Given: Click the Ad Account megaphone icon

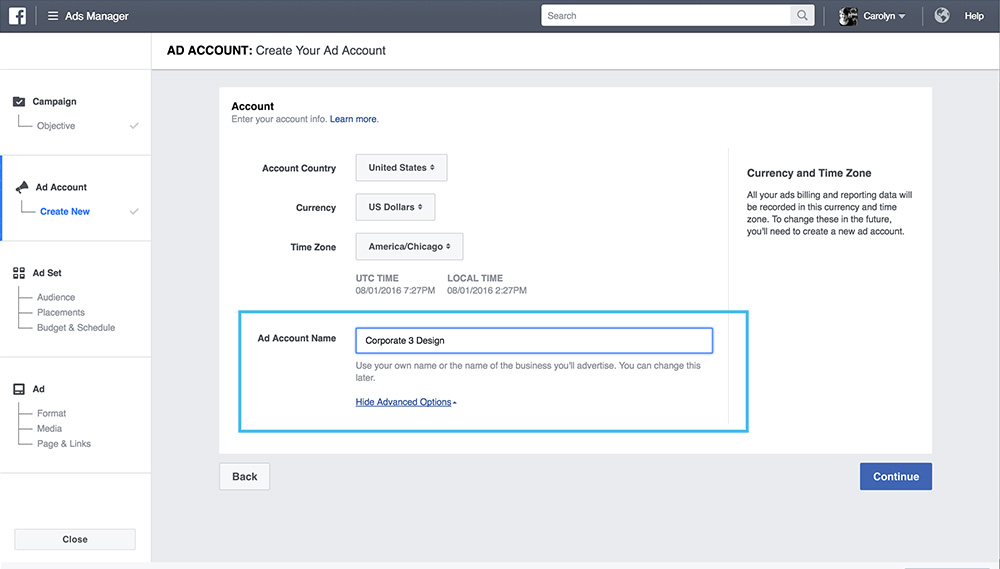Looking at the screenshot, I should [x=22, y=187].
